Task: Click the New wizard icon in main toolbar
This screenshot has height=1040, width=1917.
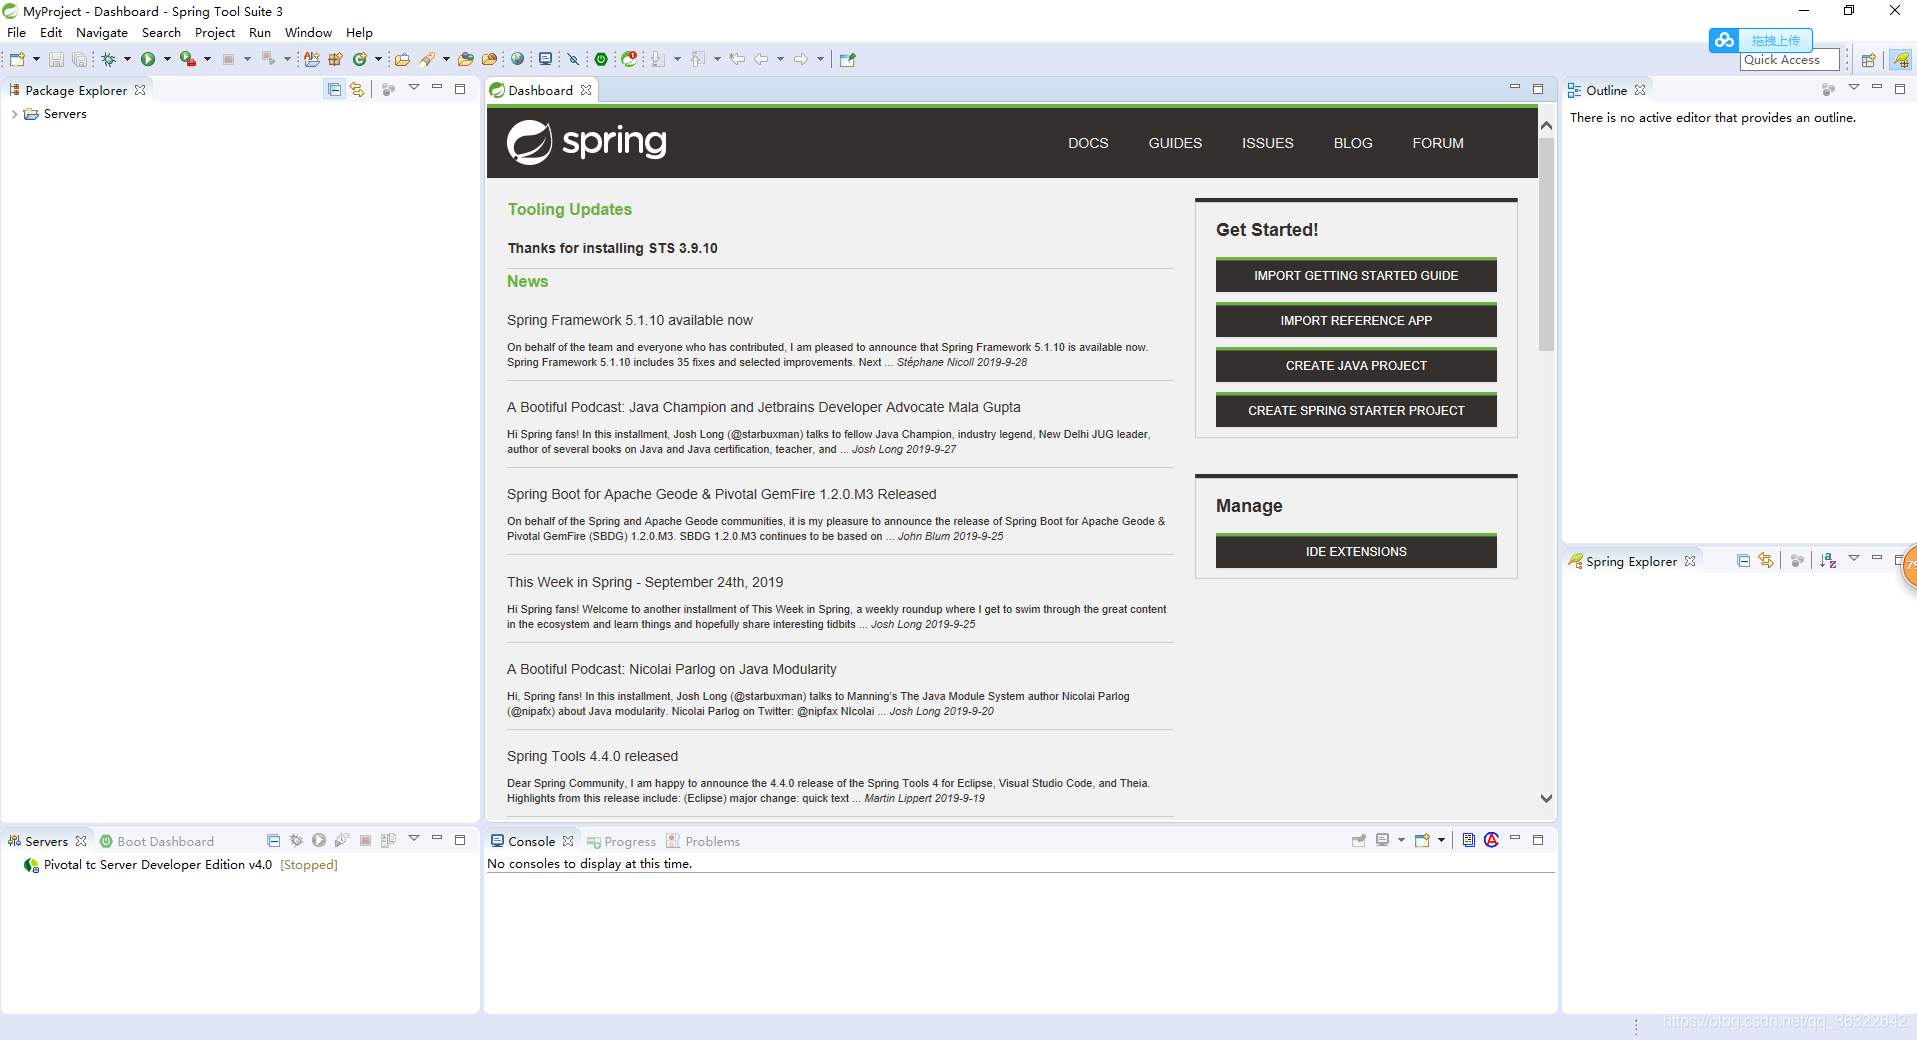Action: pos(17,59)
